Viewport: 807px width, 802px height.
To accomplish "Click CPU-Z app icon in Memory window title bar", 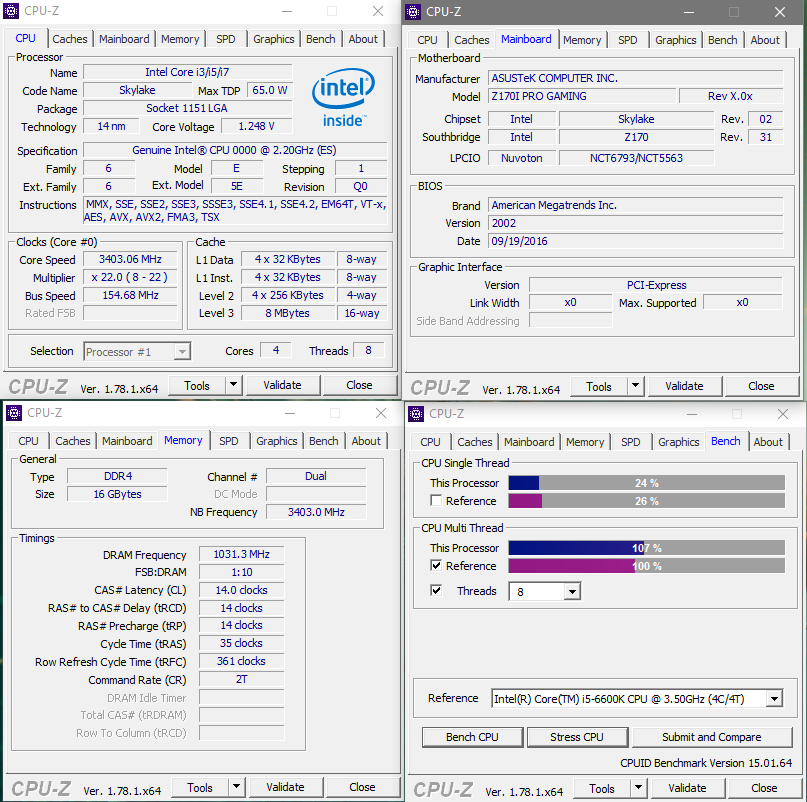I will click(14, 413).
